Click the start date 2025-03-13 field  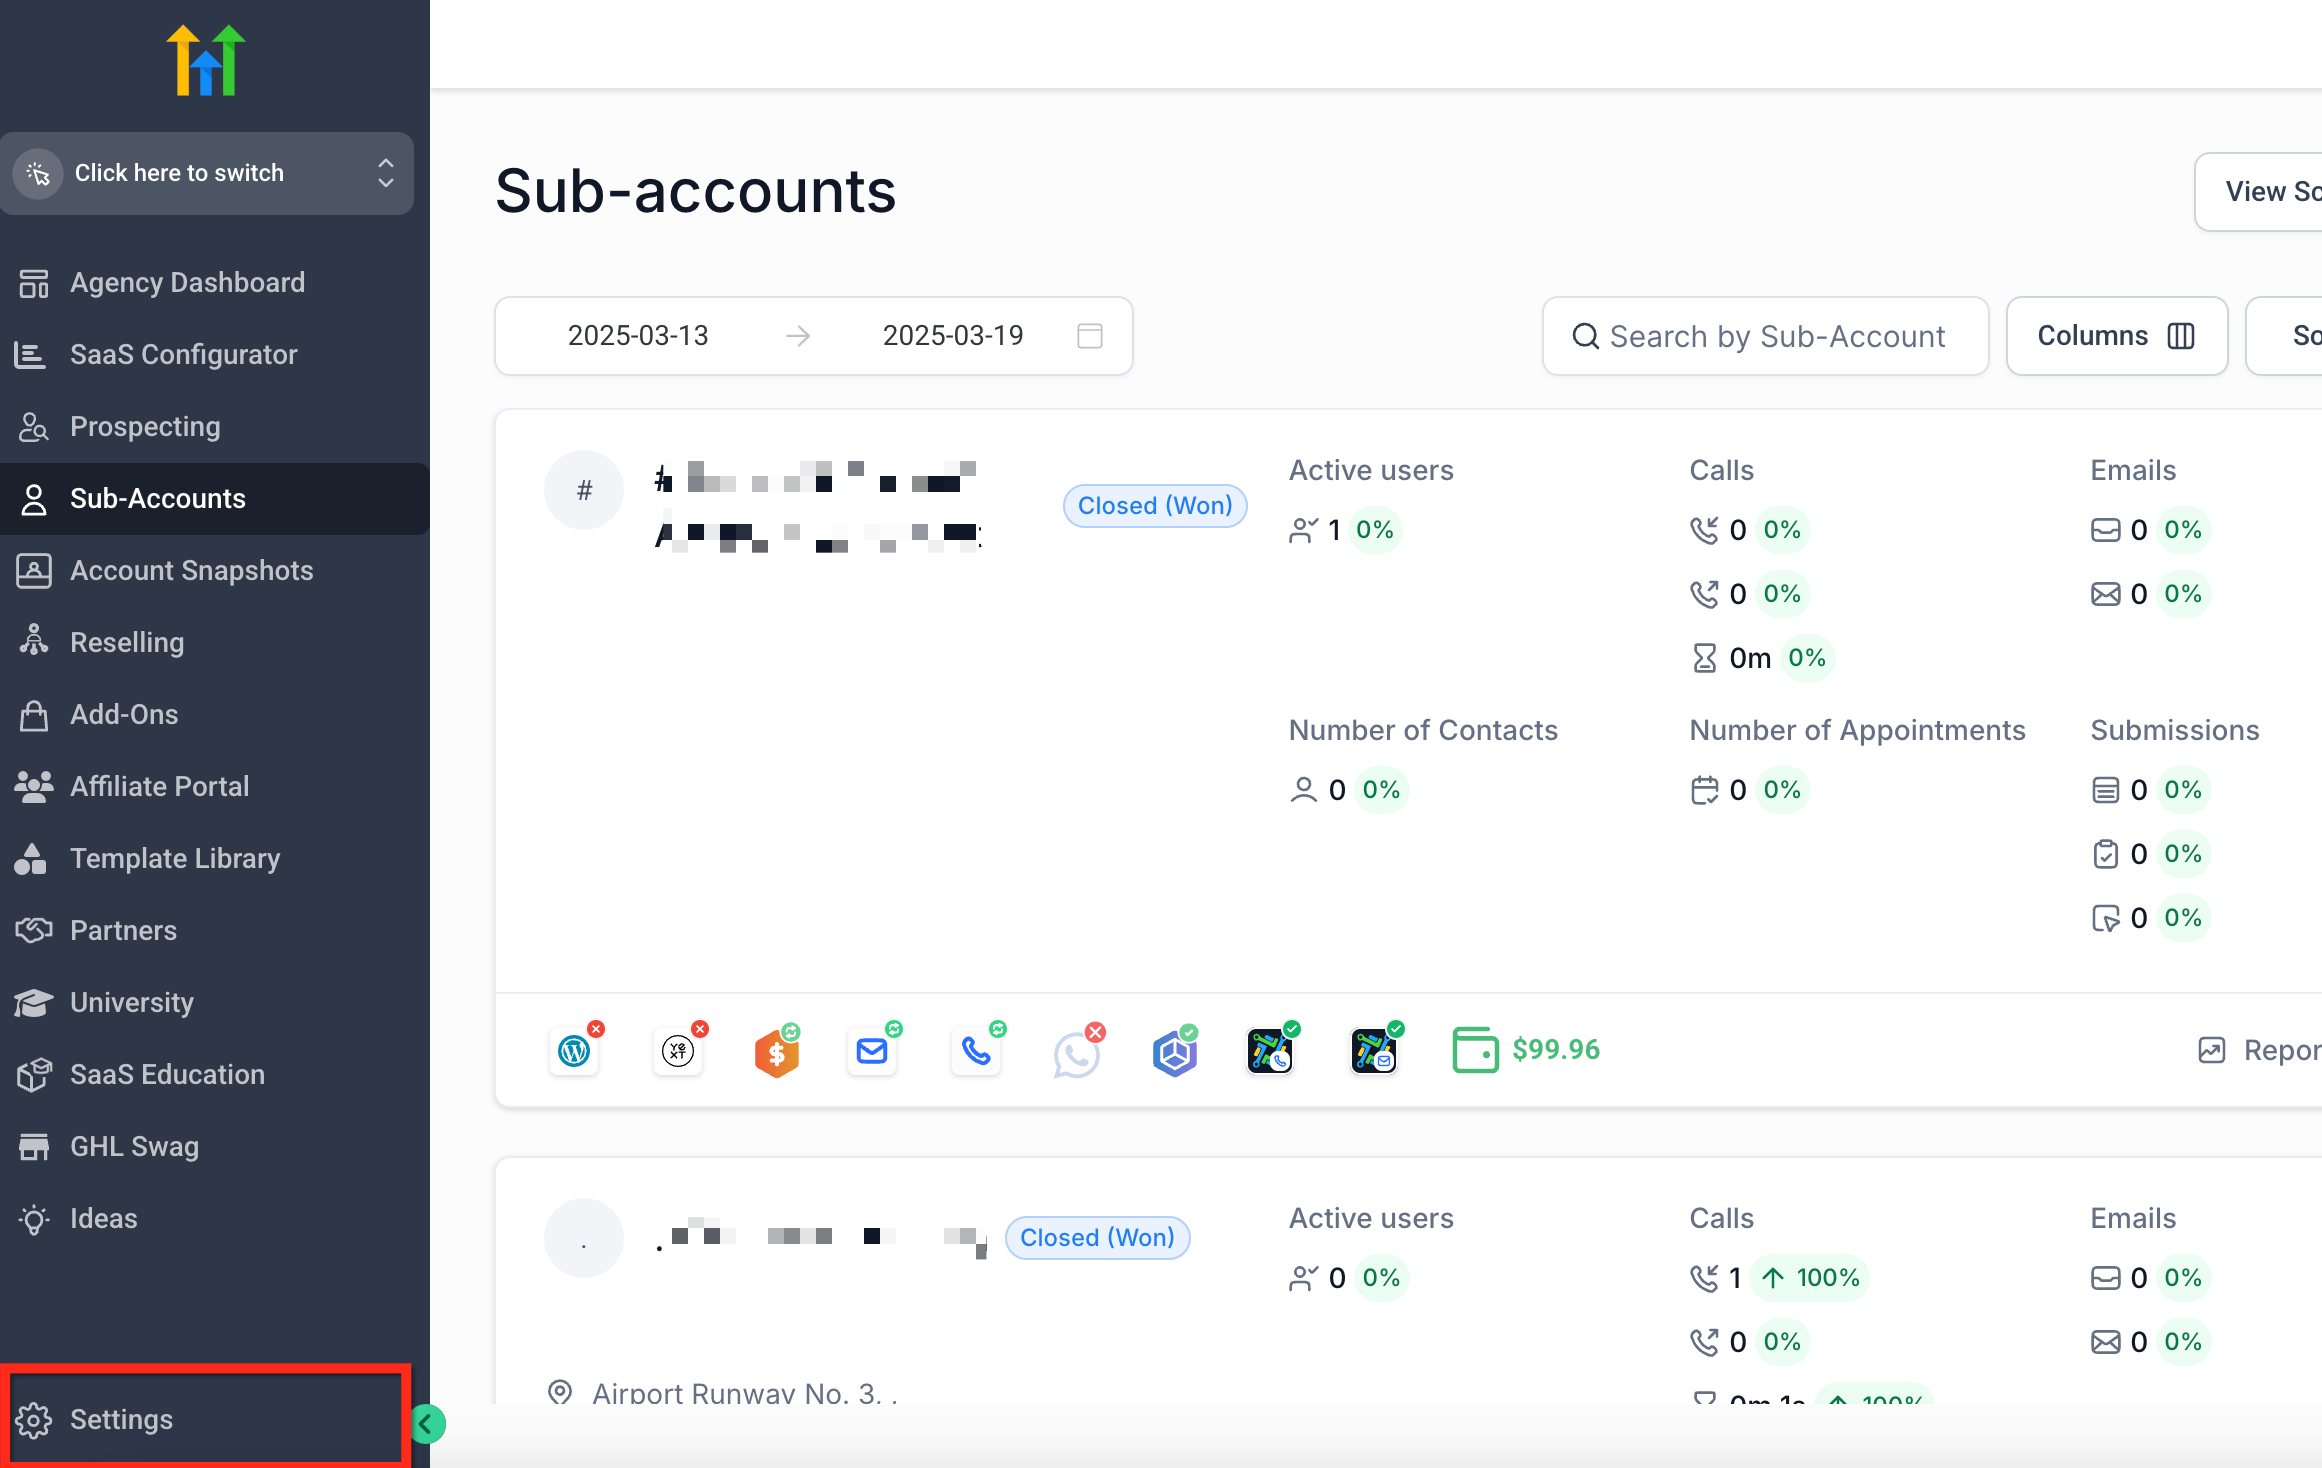coord(638,336)
